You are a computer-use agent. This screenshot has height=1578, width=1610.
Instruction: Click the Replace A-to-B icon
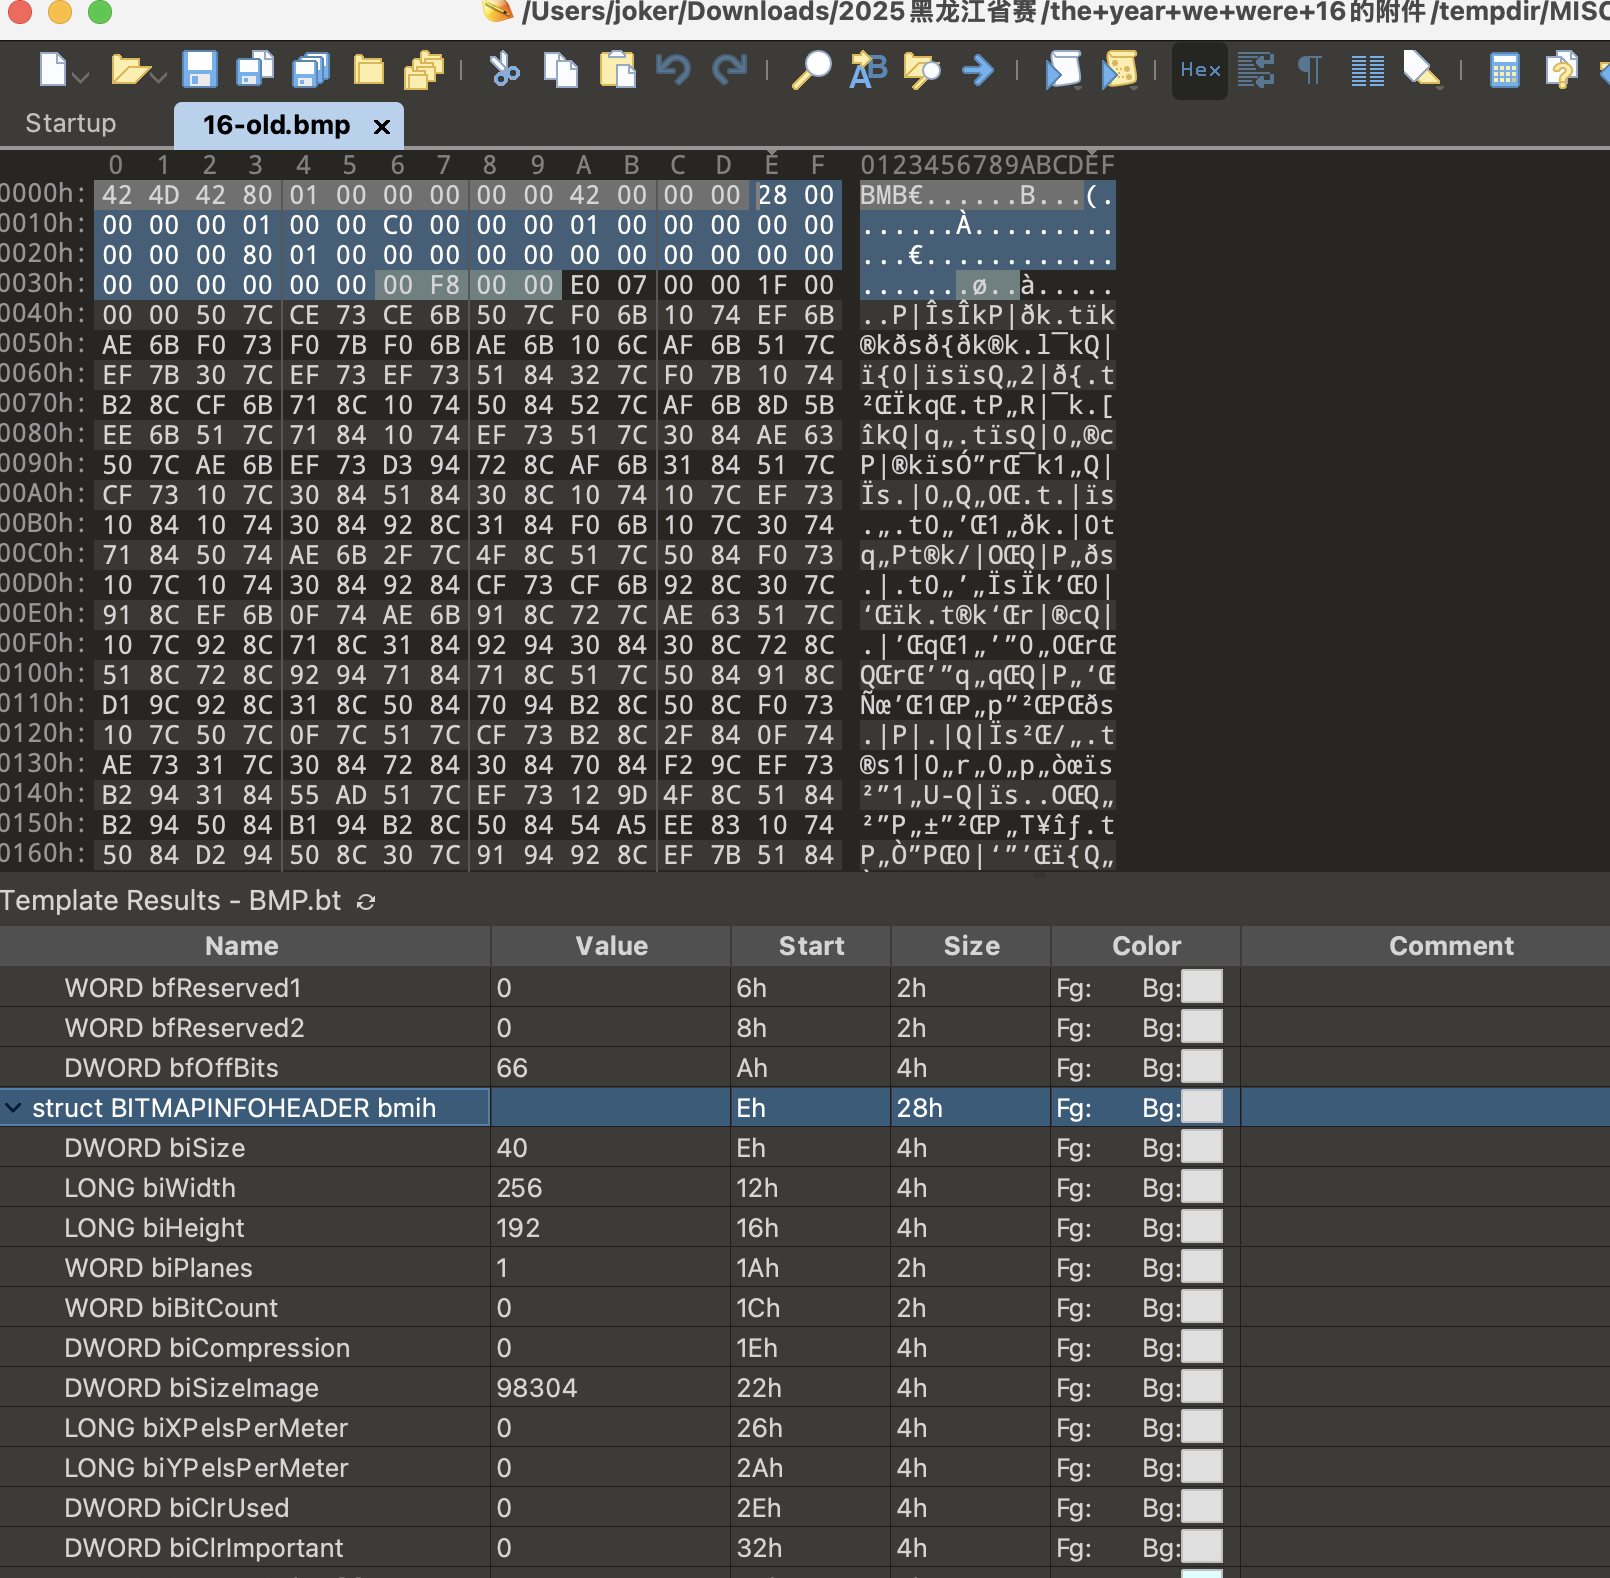pyautogui.click(x=868, y=70)
